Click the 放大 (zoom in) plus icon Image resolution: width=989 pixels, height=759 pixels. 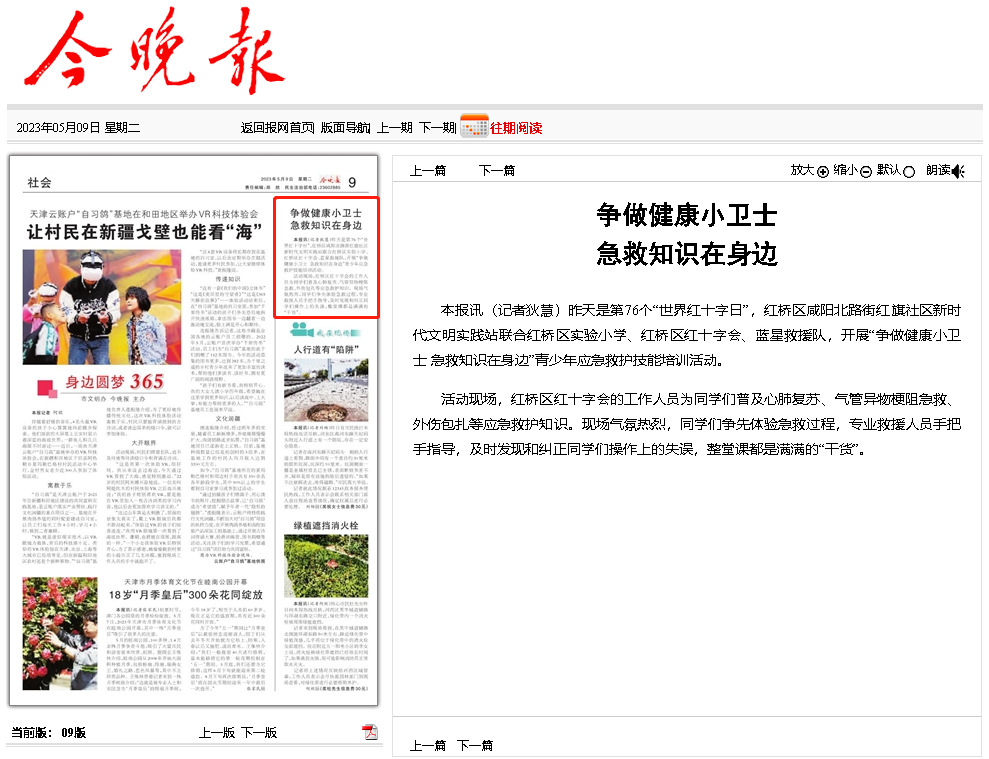click(823, 170)
